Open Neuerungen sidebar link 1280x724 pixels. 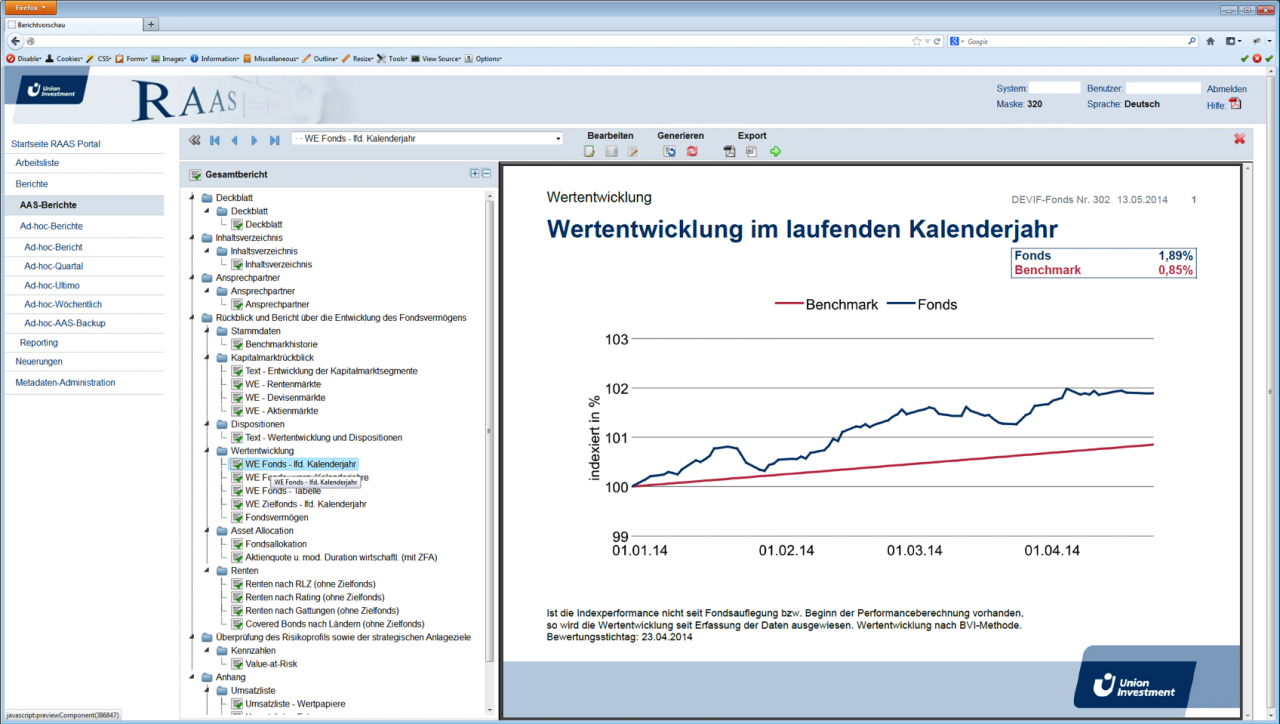click(x=39, y=361)
